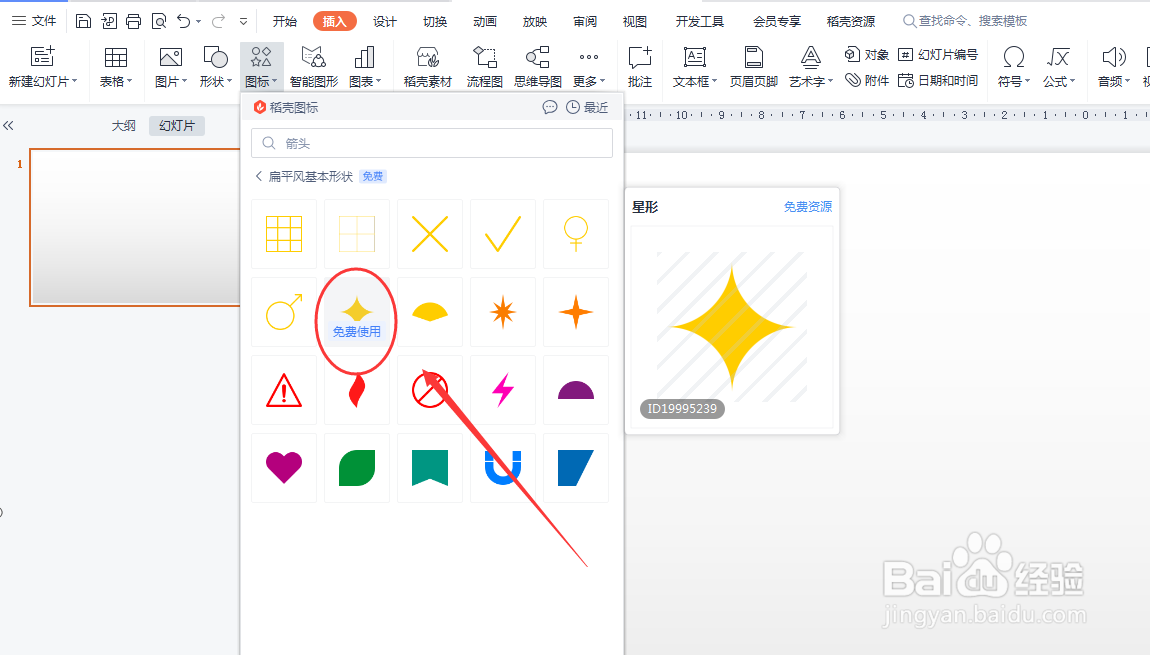Viewport: 1150px width, 655px height.
Task: Collapse the slide panel with double chevron
Action: tap(8, 125)
